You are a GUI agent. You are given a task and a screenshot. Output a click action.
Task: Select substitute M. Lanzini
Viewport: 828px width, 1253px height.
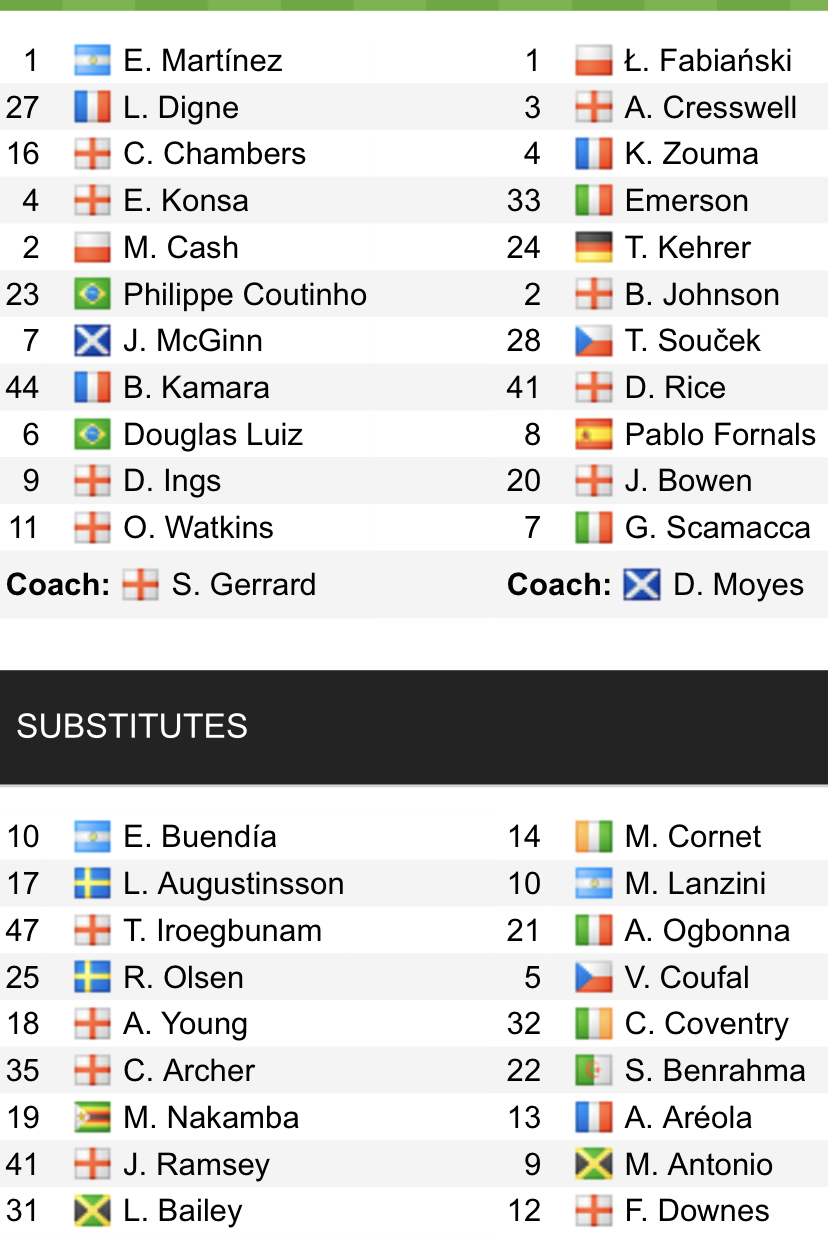(x=695, y=884)
